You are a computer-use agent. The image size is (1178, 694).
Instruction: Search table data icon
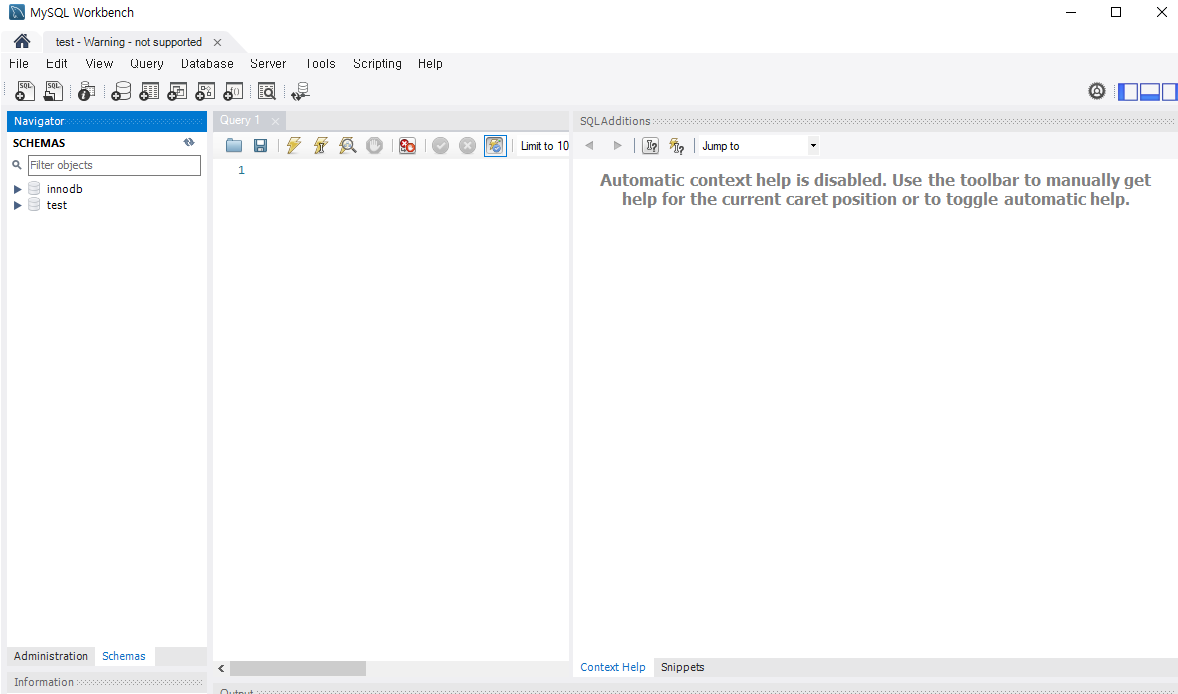coord(267,91)
